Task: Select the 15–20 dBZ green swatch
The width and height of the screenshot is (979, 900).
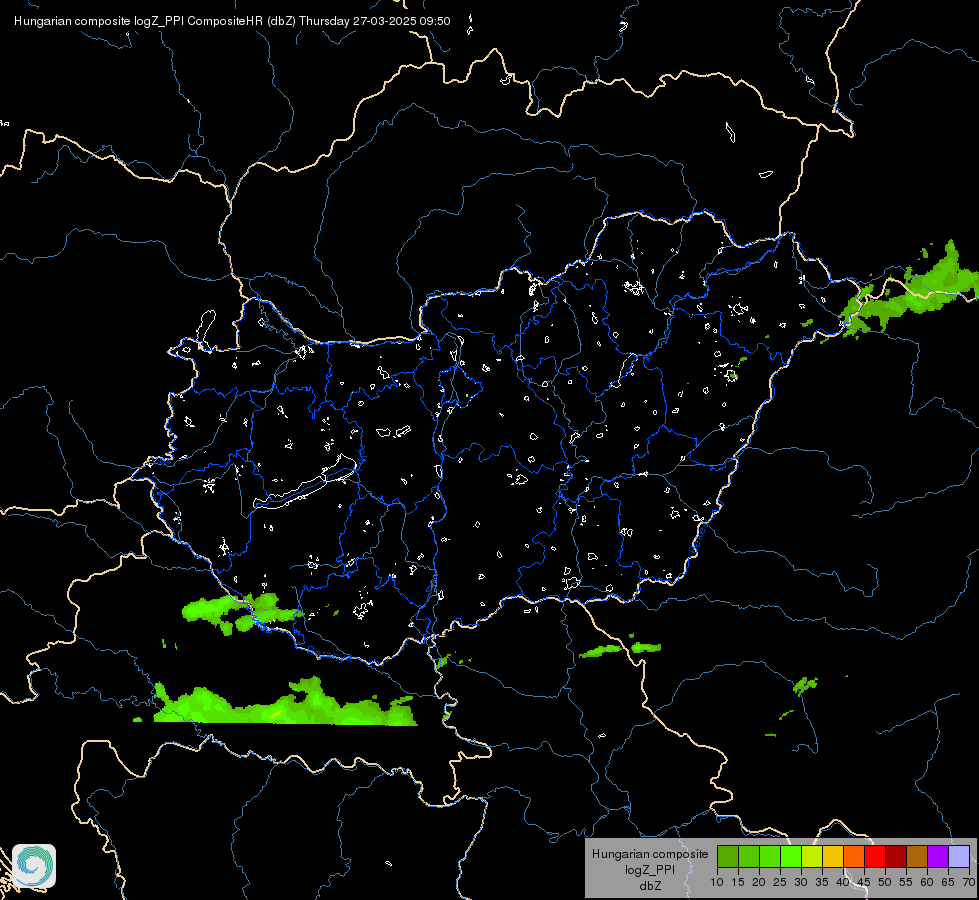Action: pos(749,856)
